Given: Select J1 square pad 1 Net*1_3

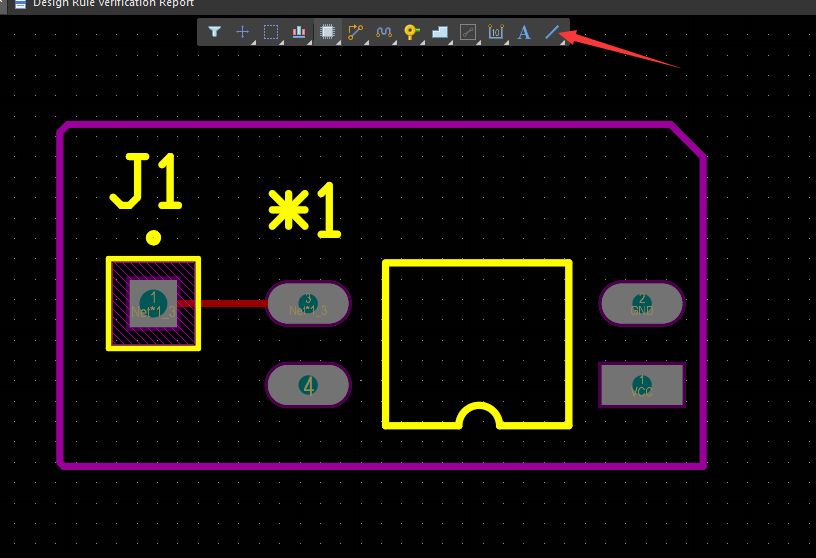Looking at the screenshot, I should pyautogui.click(x=153, y=304).
